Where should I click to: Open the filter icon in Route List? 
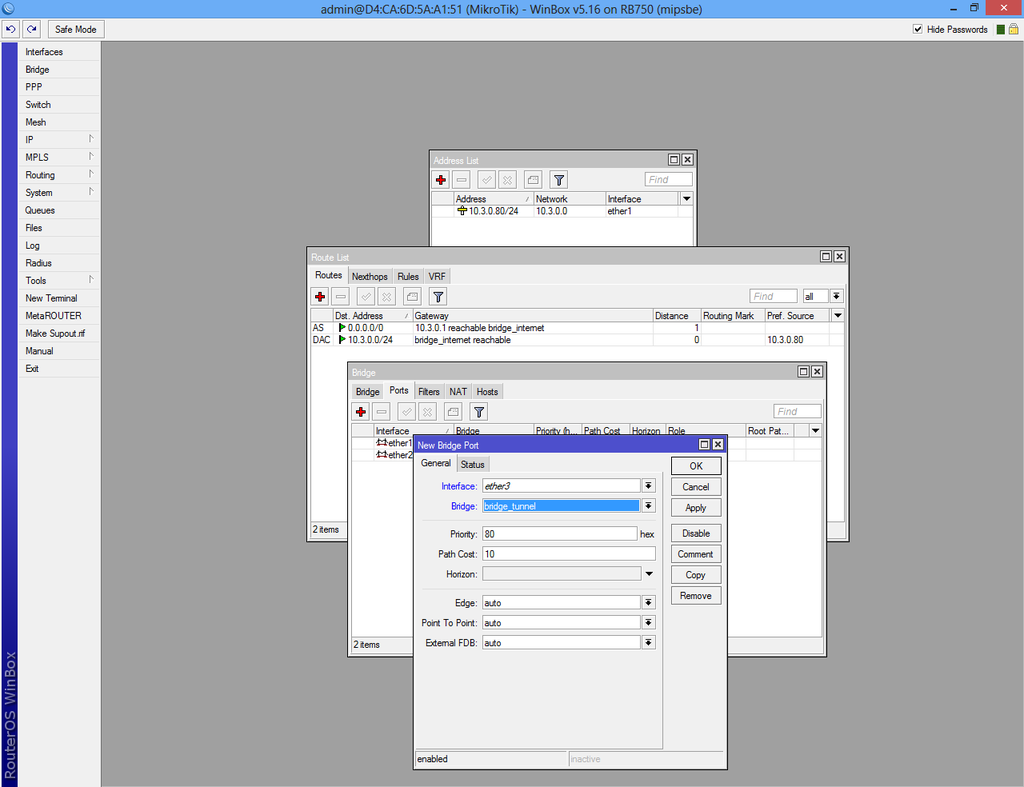click(438, 297)
